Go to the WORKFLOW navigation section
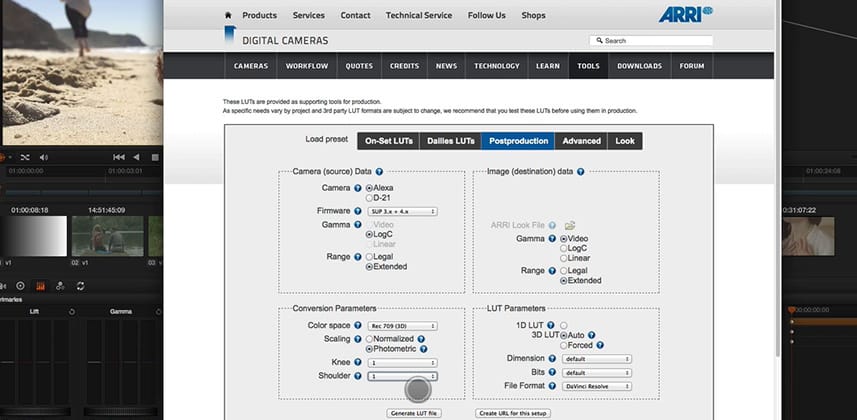Screen dimensions: 857x420 click(x=307, y=66)
